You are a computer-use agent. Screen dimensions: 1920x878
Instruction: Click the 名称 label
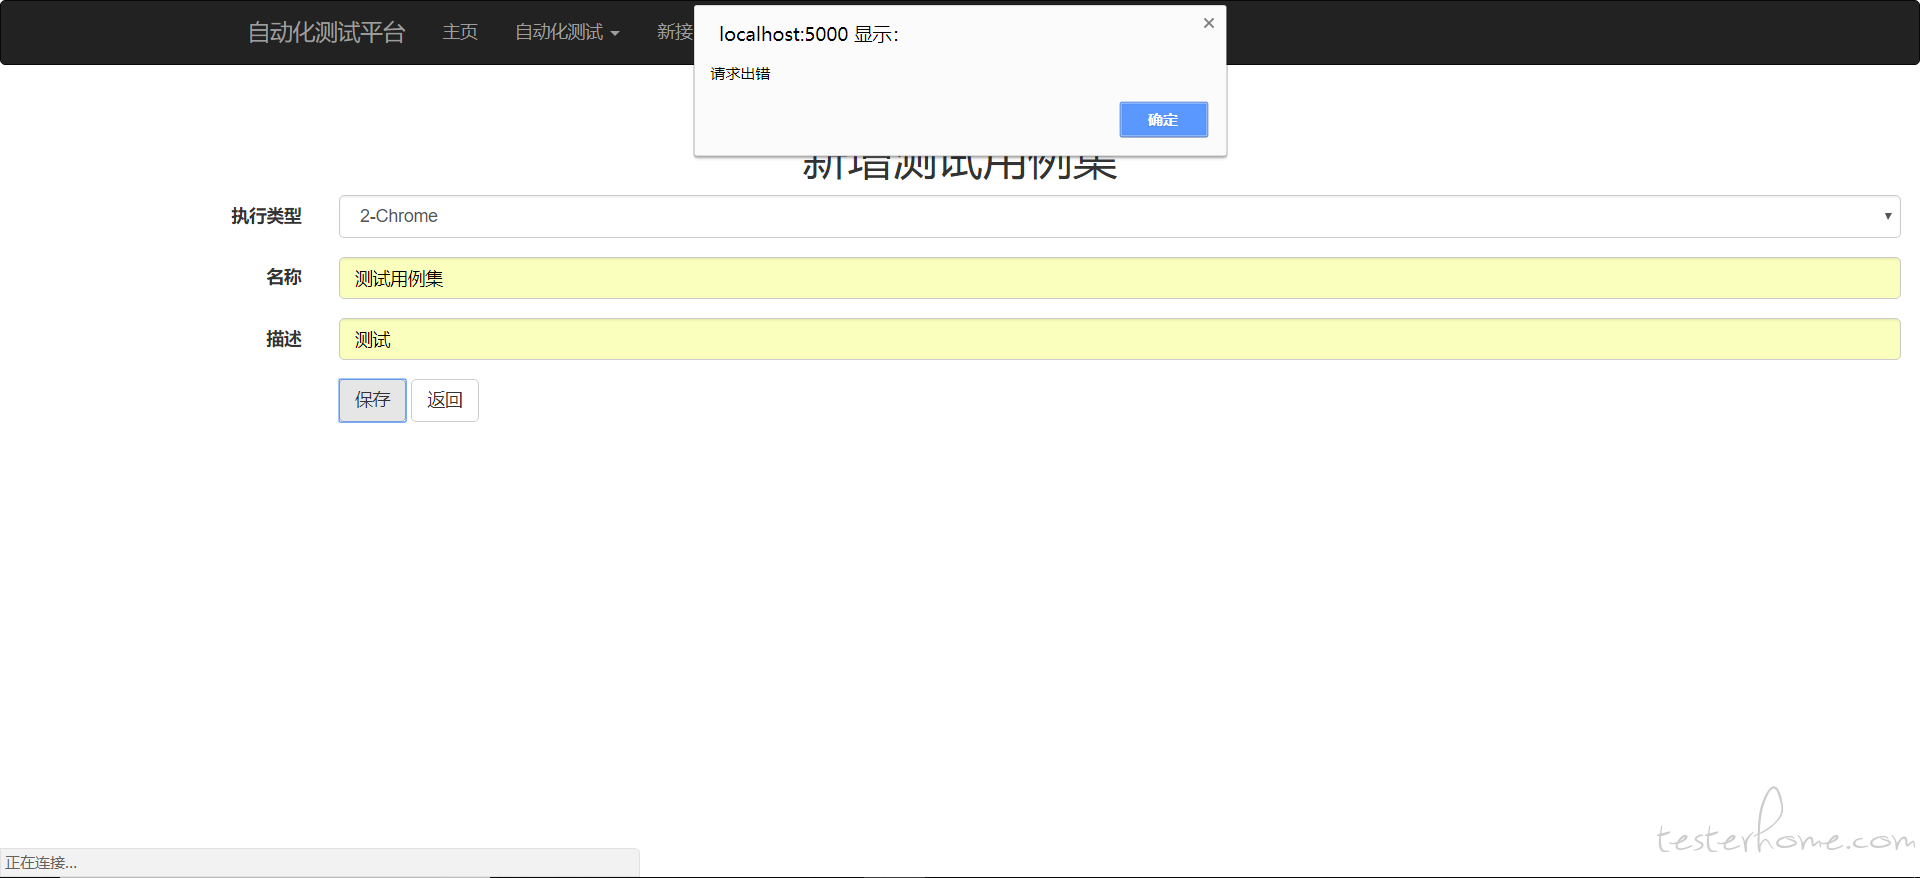(x=284, y=277)
